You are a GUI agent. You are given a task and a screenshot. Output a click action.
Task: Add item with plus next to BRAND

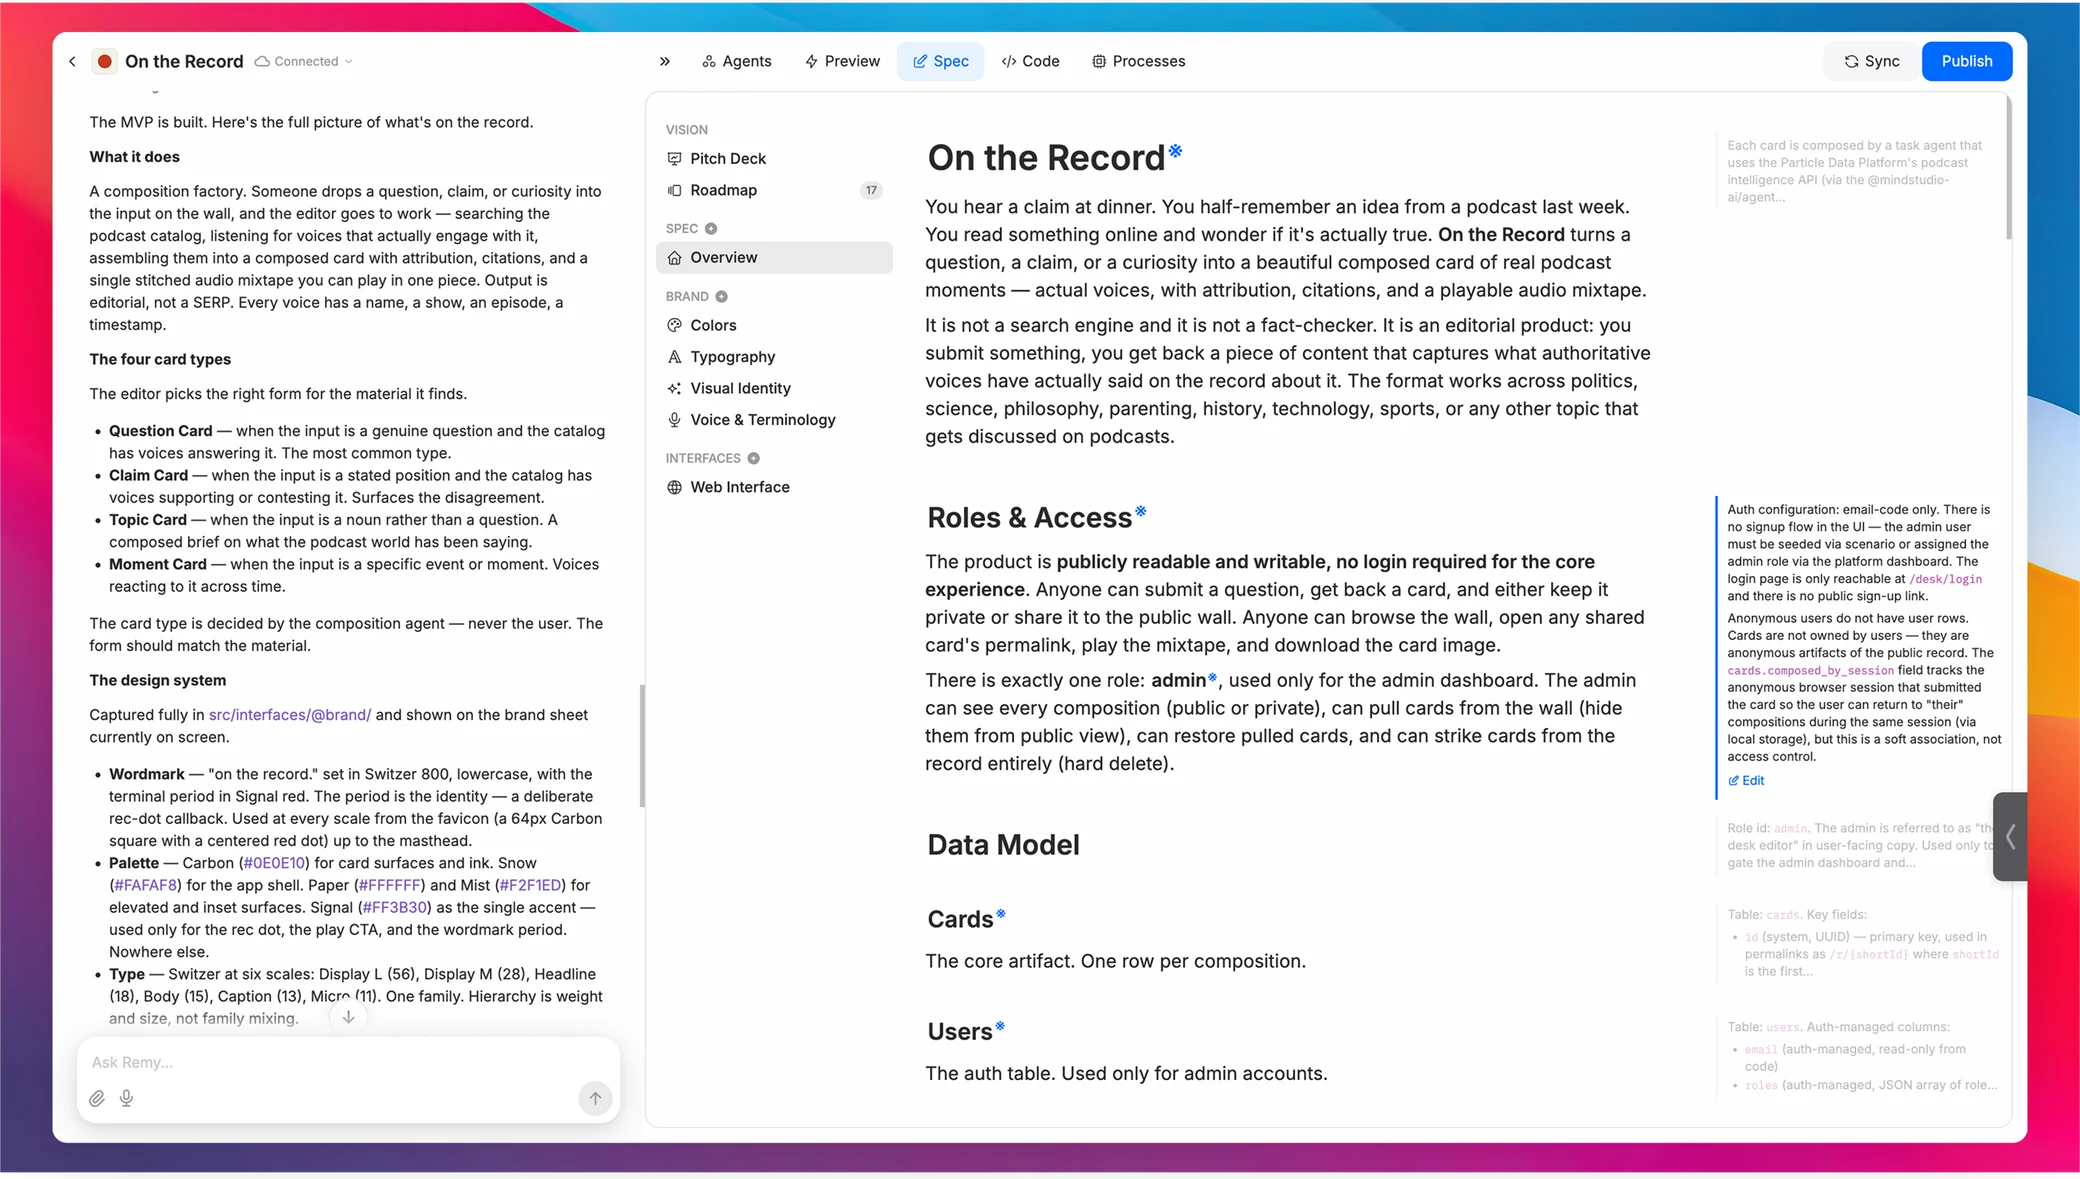[721, 297]
